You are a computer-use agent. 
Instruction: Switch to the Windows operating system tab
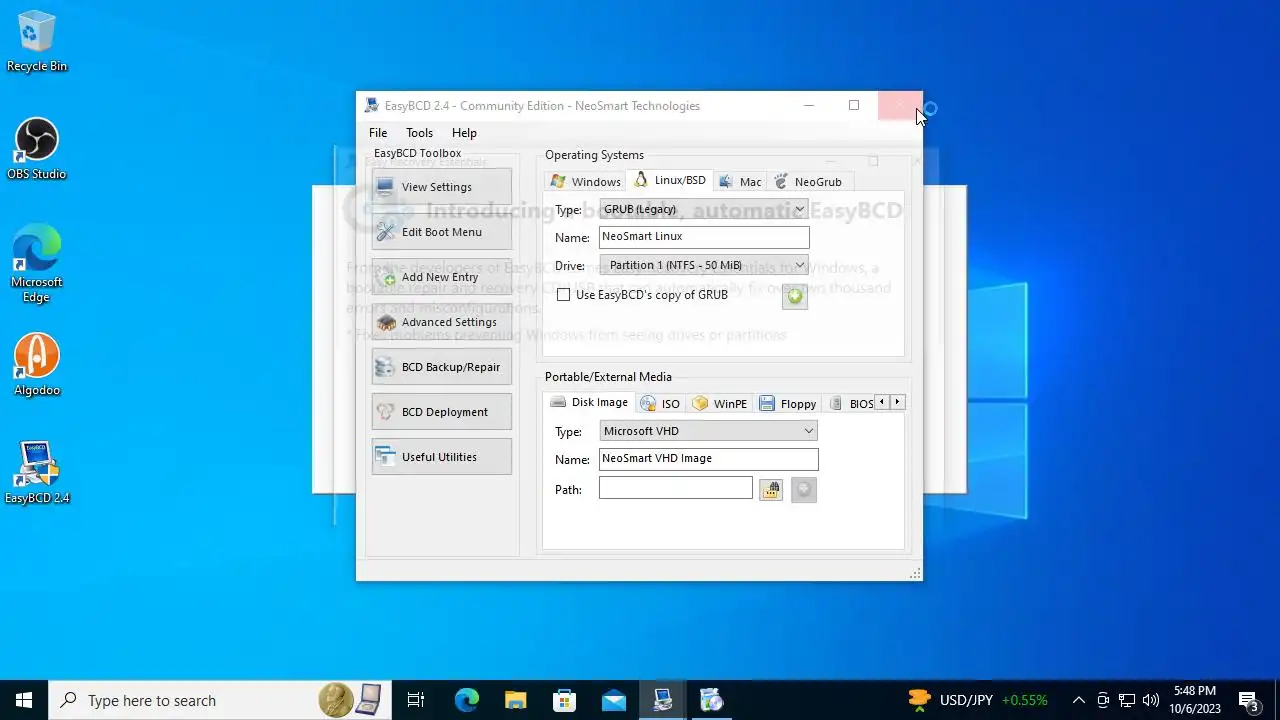pyautogui.click(x=586, y=182)
